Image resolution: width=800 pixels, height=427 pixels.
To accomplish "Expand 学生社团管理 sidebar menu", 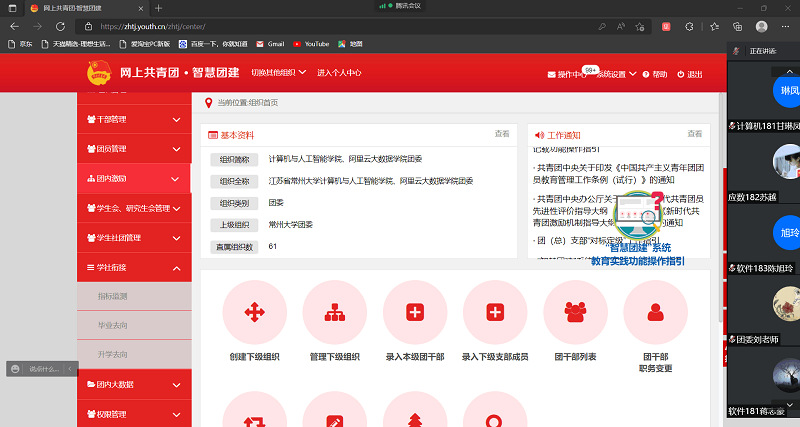I will click(134, 238).
